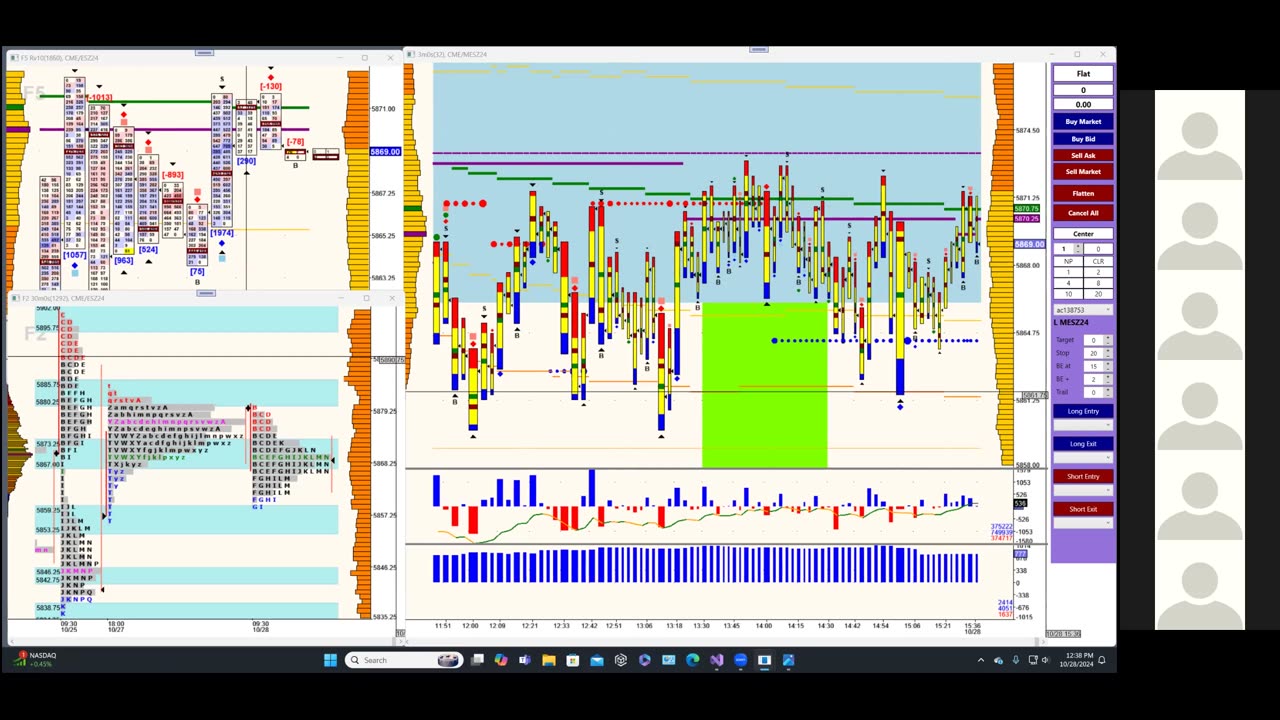Open File Explorer from the taskbar
Viewport: 1280px width, 720px height.
pyautogui.click(x=548, y=660)
